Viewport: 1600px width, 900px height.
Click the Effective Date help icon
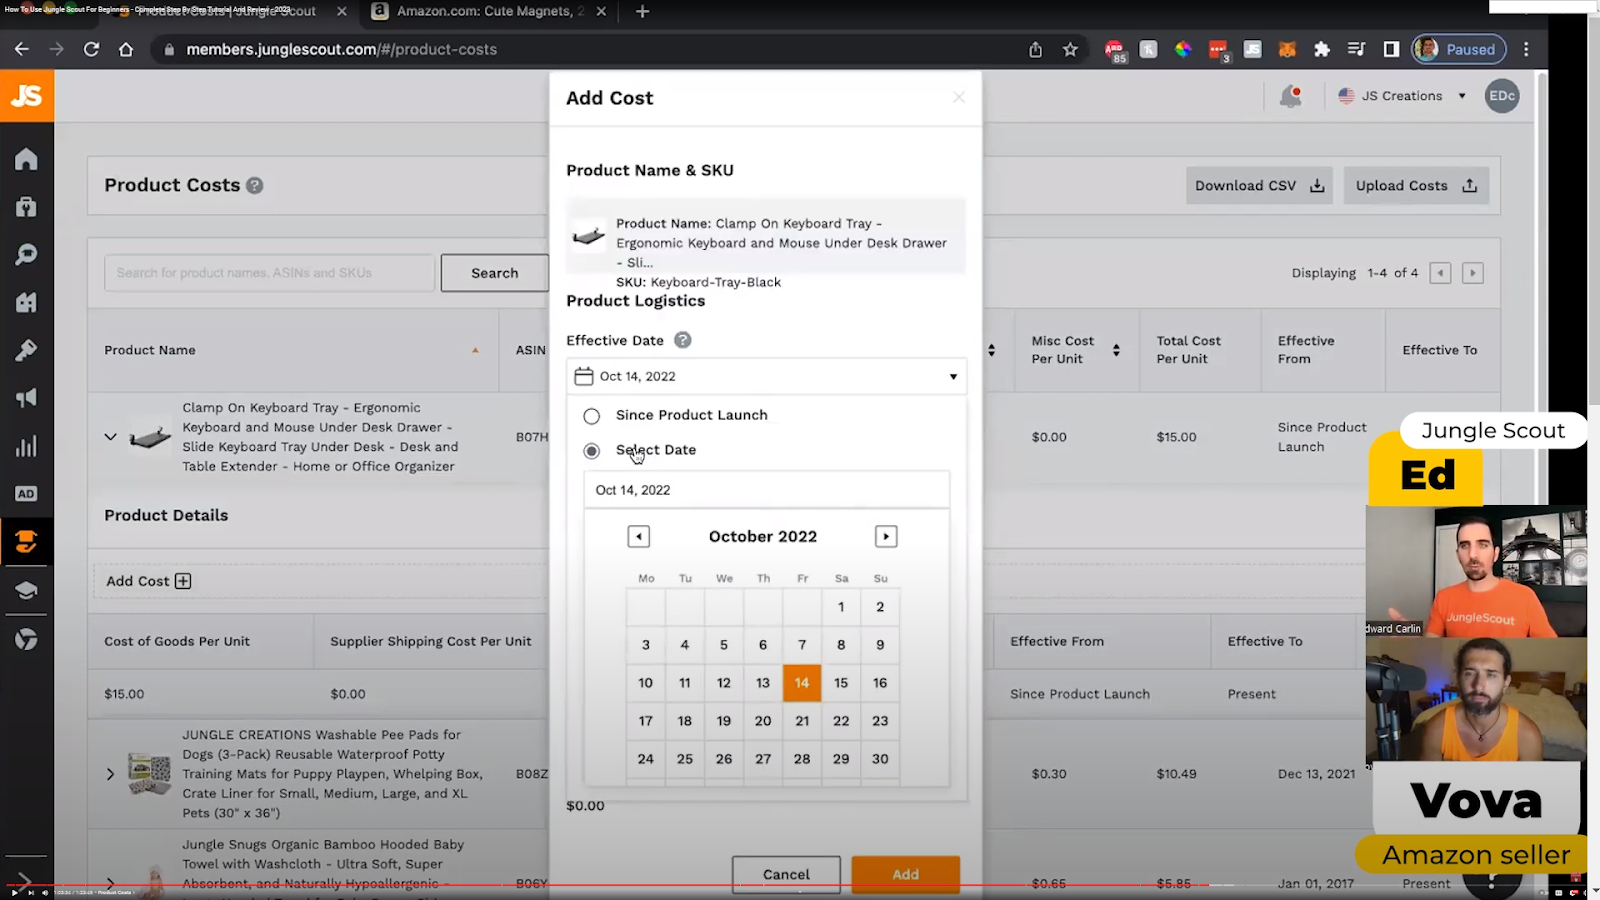pos(683,340)
